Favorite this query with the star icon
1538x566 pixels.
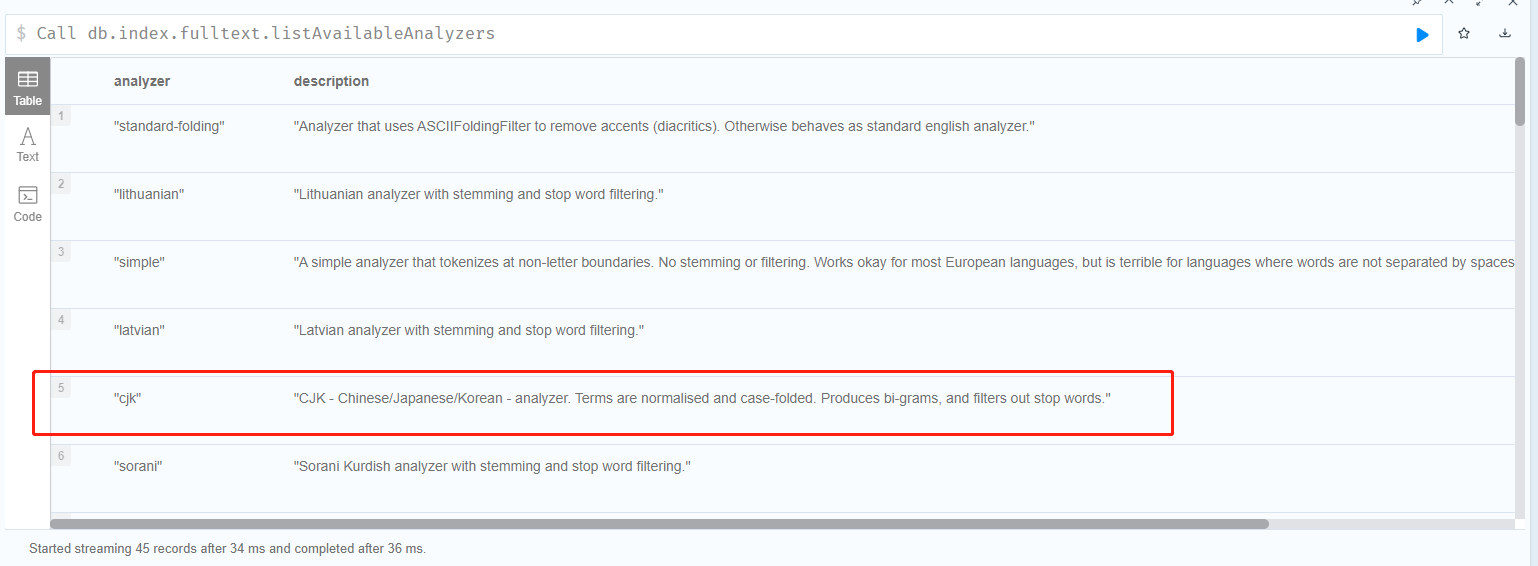pyautogui.click(x=1464, y=34)
